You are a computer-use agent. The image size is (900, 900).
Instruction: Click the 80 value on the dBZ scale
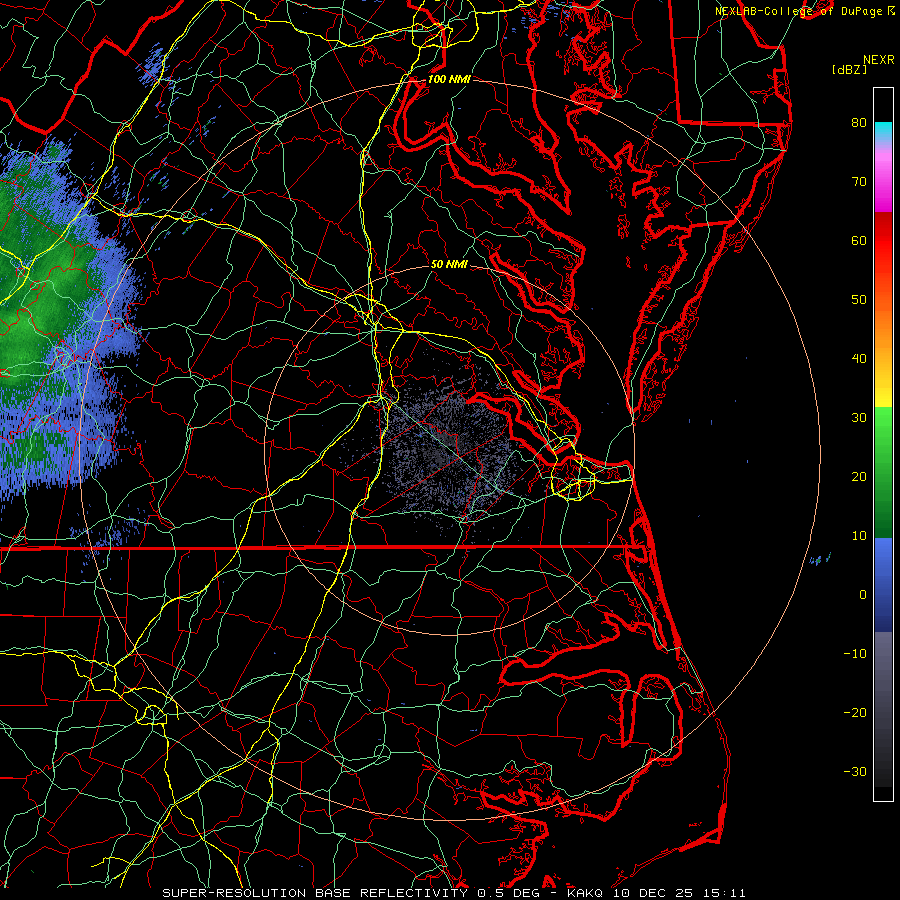tap(859, 123)
